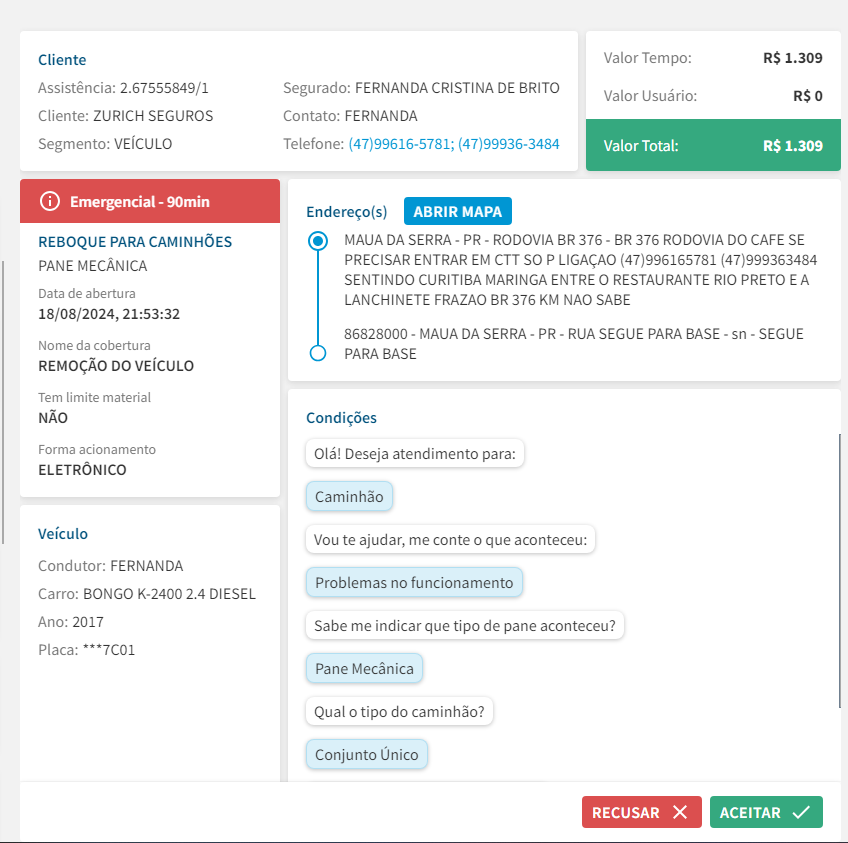Select the Pane Mecânica chip
The height and width of the screenshot is (843, 848).
point(365,668)
